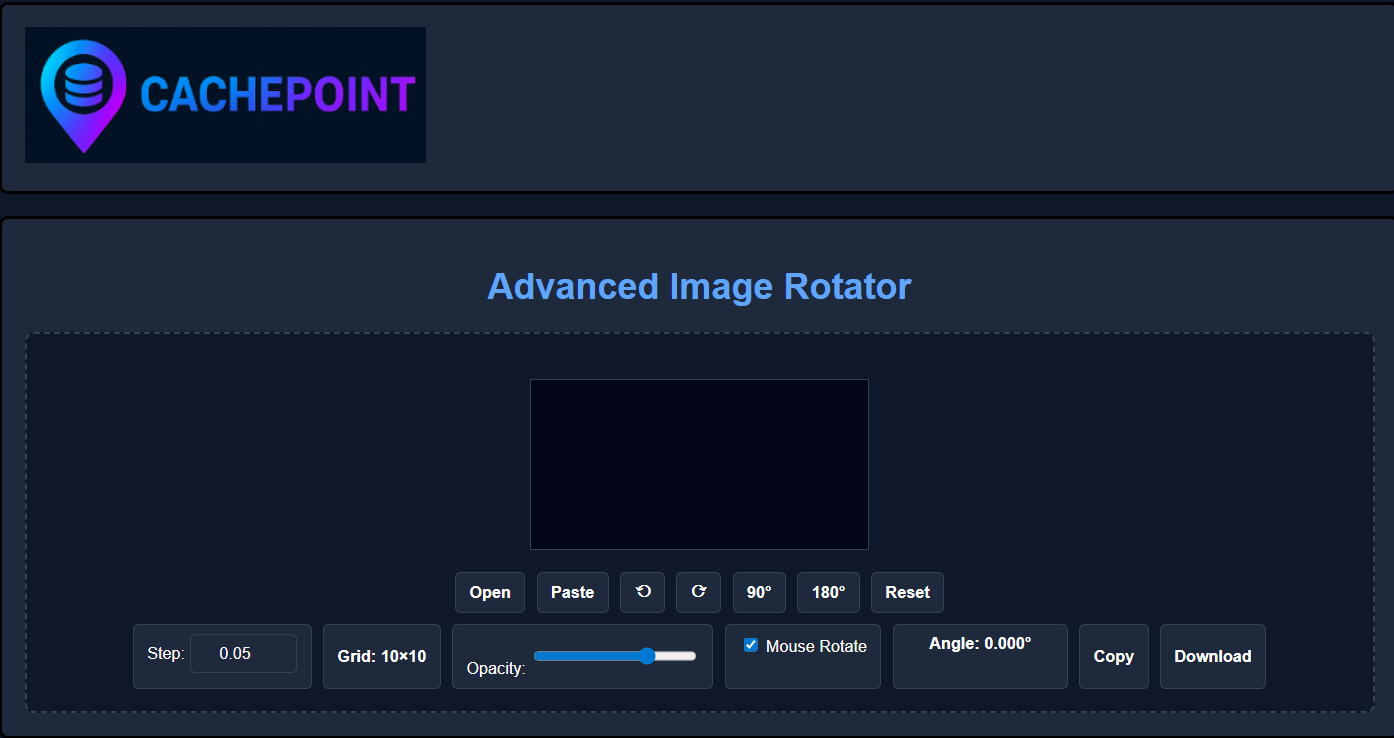Reset the image rotation
Viewport: 1394px width, 738px height.
(x=906, y=592)
